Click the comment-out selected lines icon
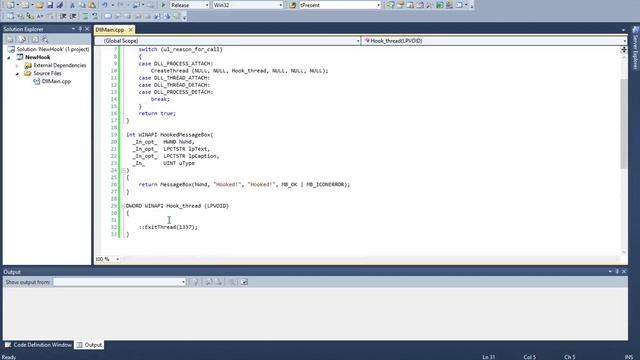The height and width of the screenshot is (360, 640). click(85, 16)
